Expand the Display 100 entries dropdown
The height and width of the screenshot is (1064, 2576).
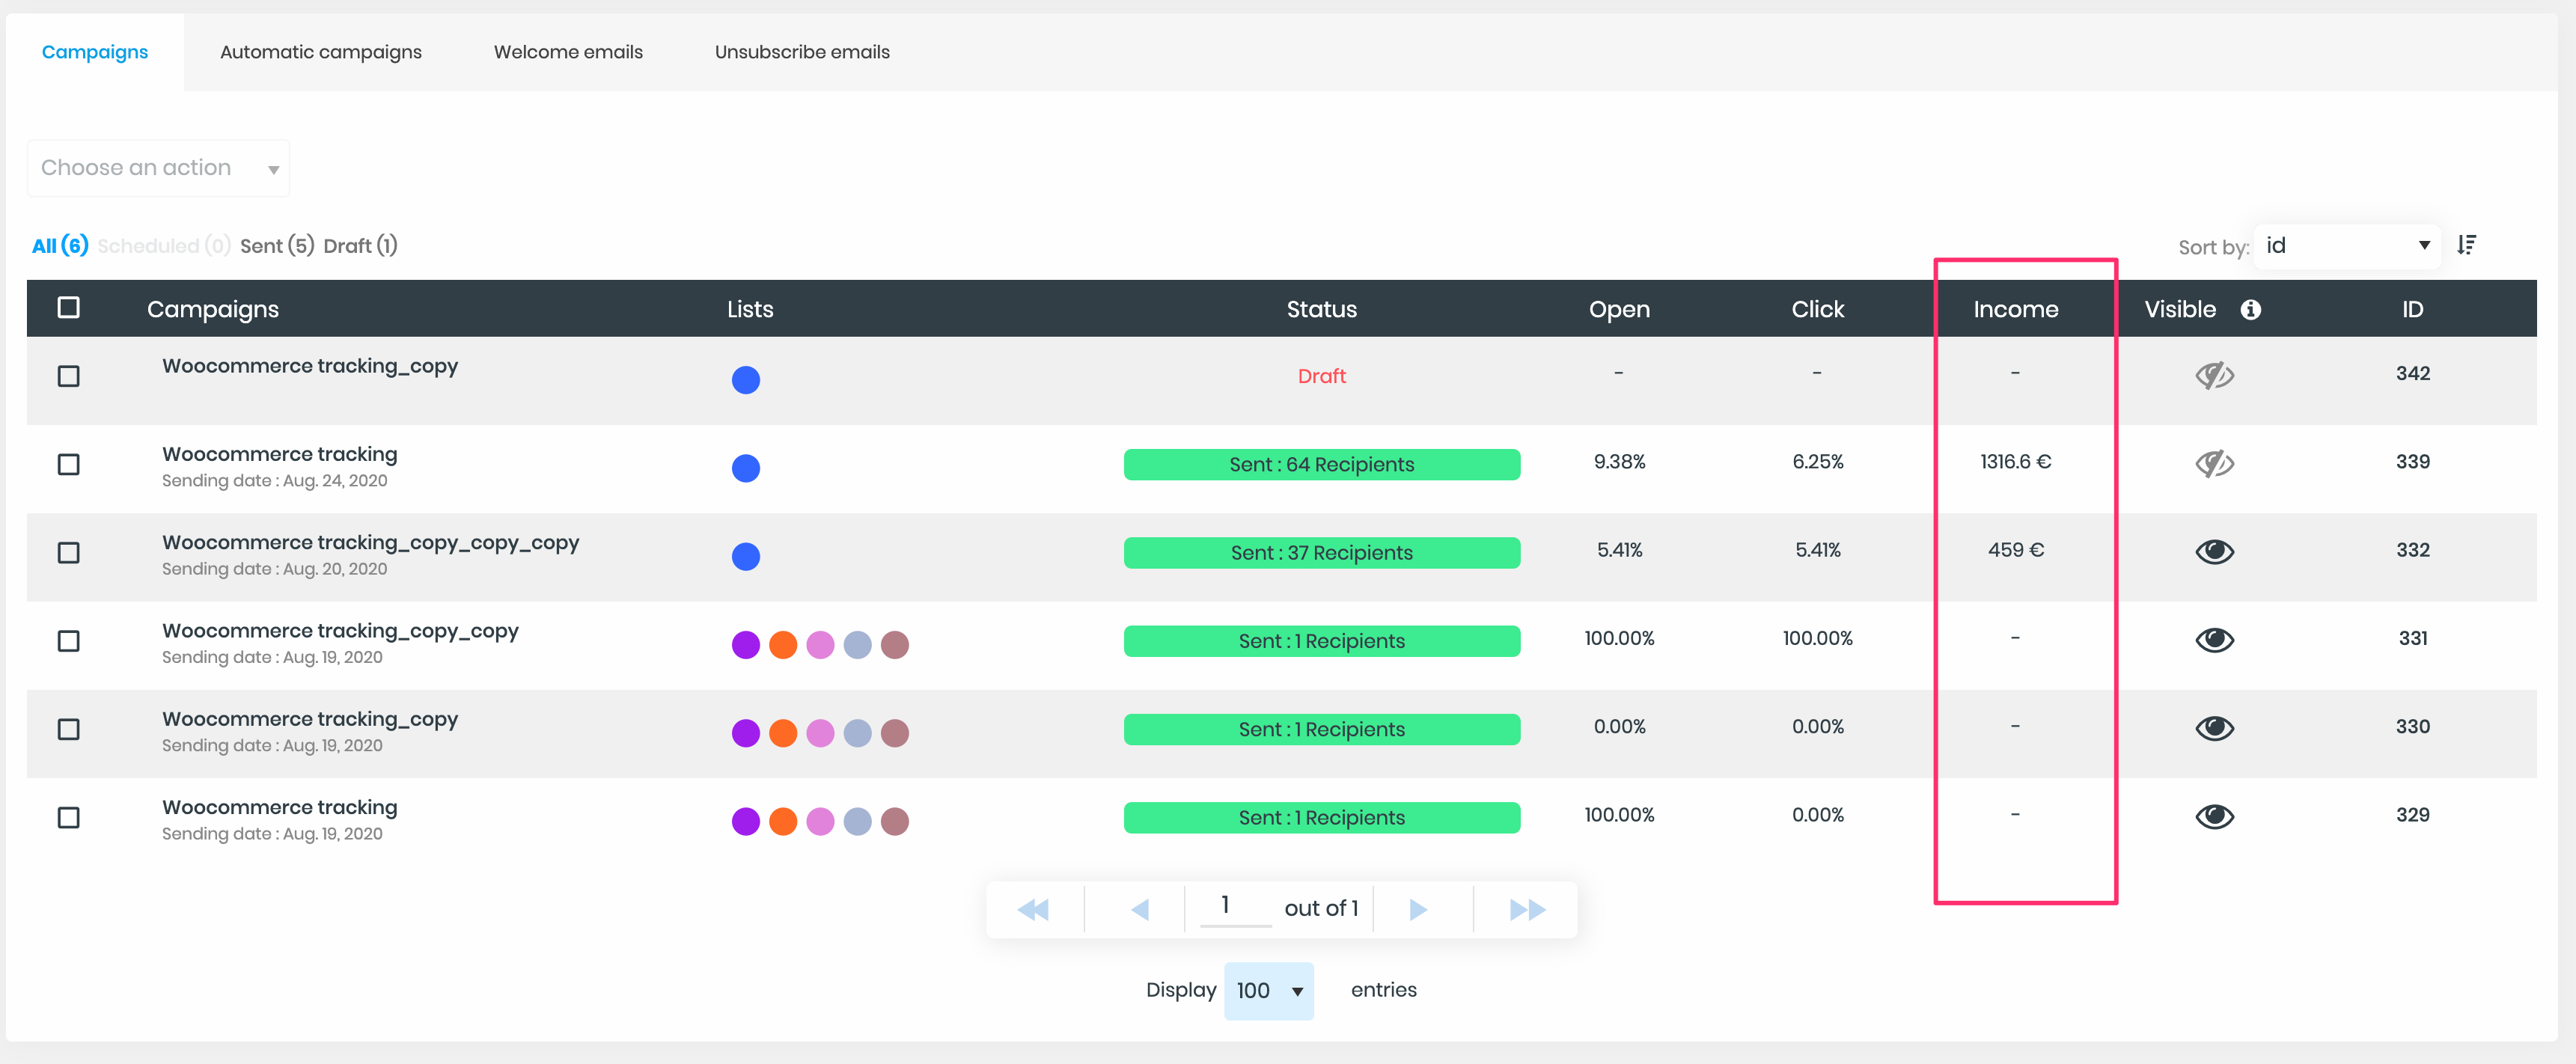tap(1268, 990)
